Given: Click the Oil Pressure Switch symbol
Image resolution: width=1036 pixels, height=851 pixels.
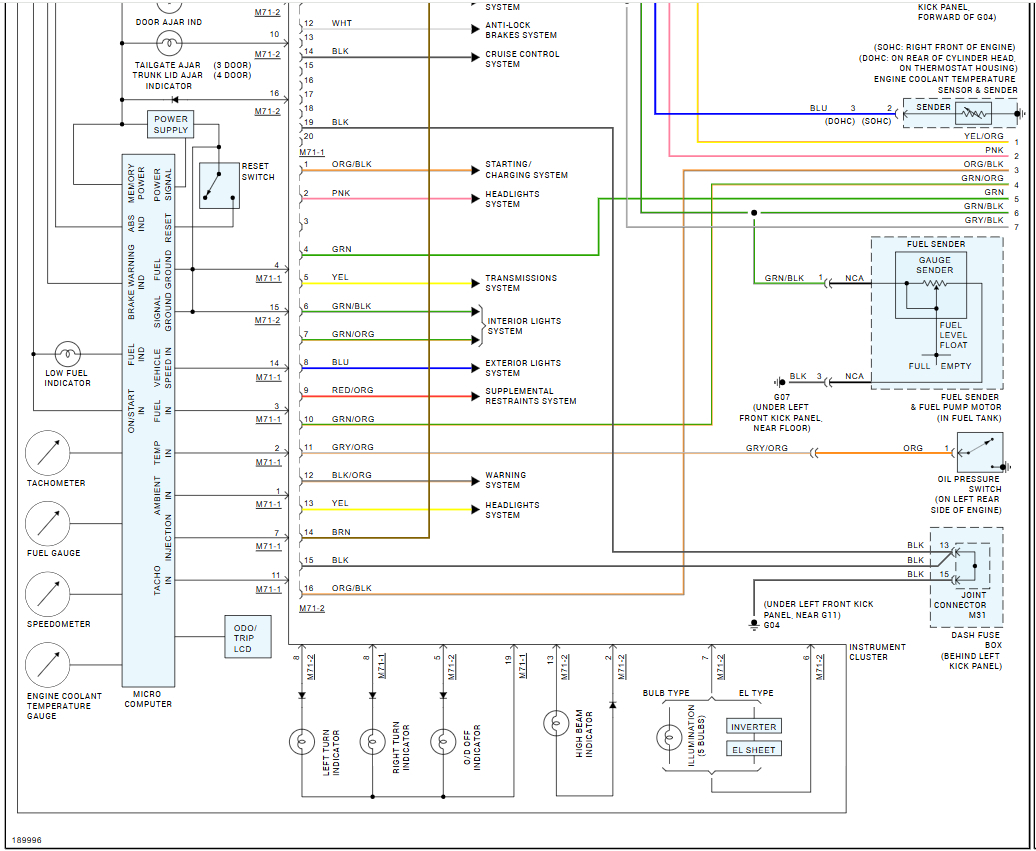Looking at the screenshot, I should point(980,453).
